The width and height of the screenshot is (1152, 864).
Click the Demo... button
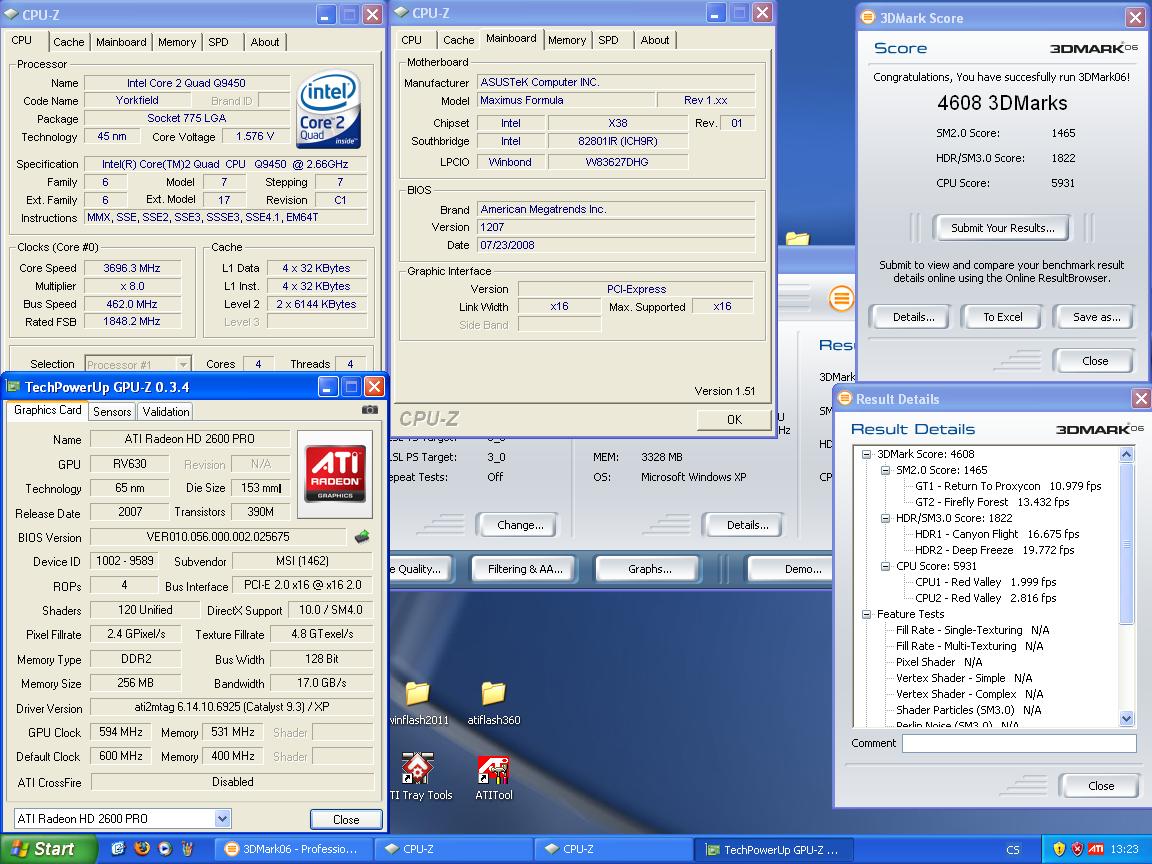791,569
